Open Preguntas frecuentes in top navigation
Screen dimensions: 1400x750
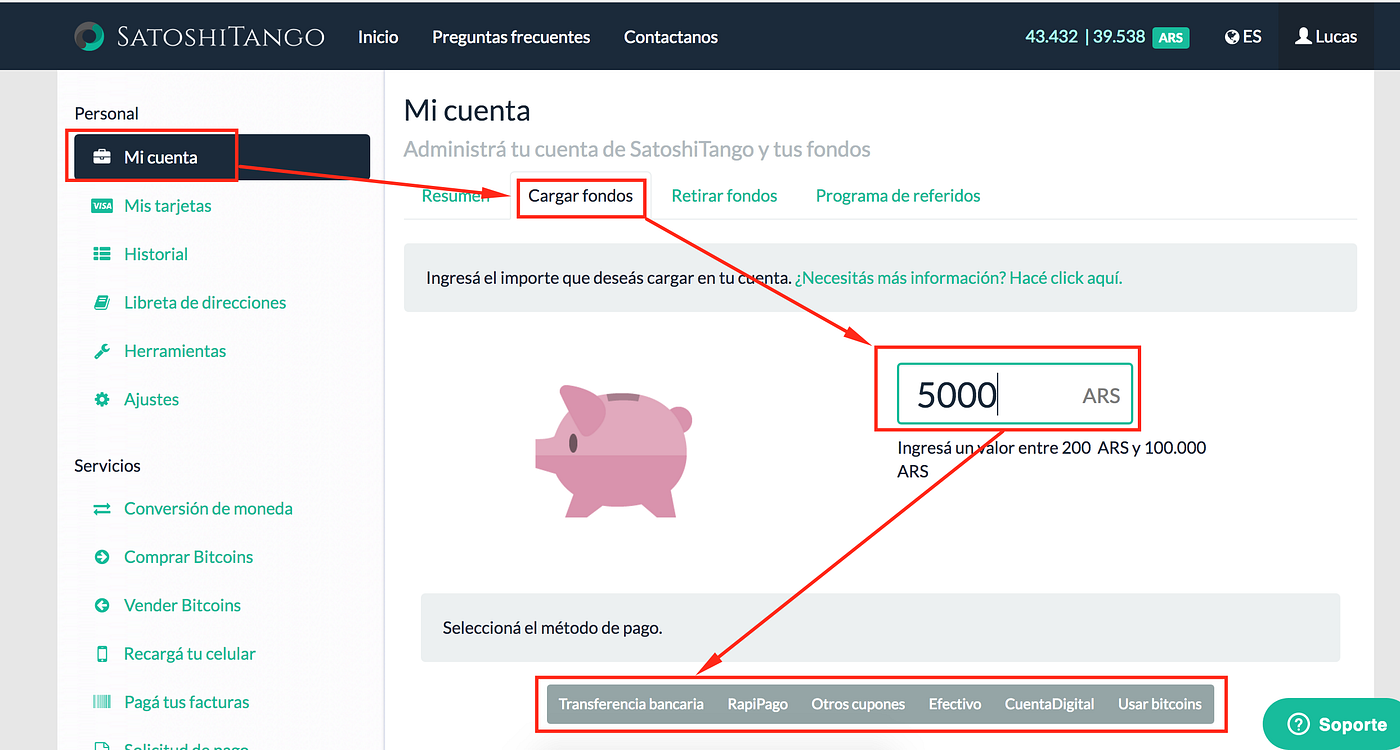tap(511, 37)
